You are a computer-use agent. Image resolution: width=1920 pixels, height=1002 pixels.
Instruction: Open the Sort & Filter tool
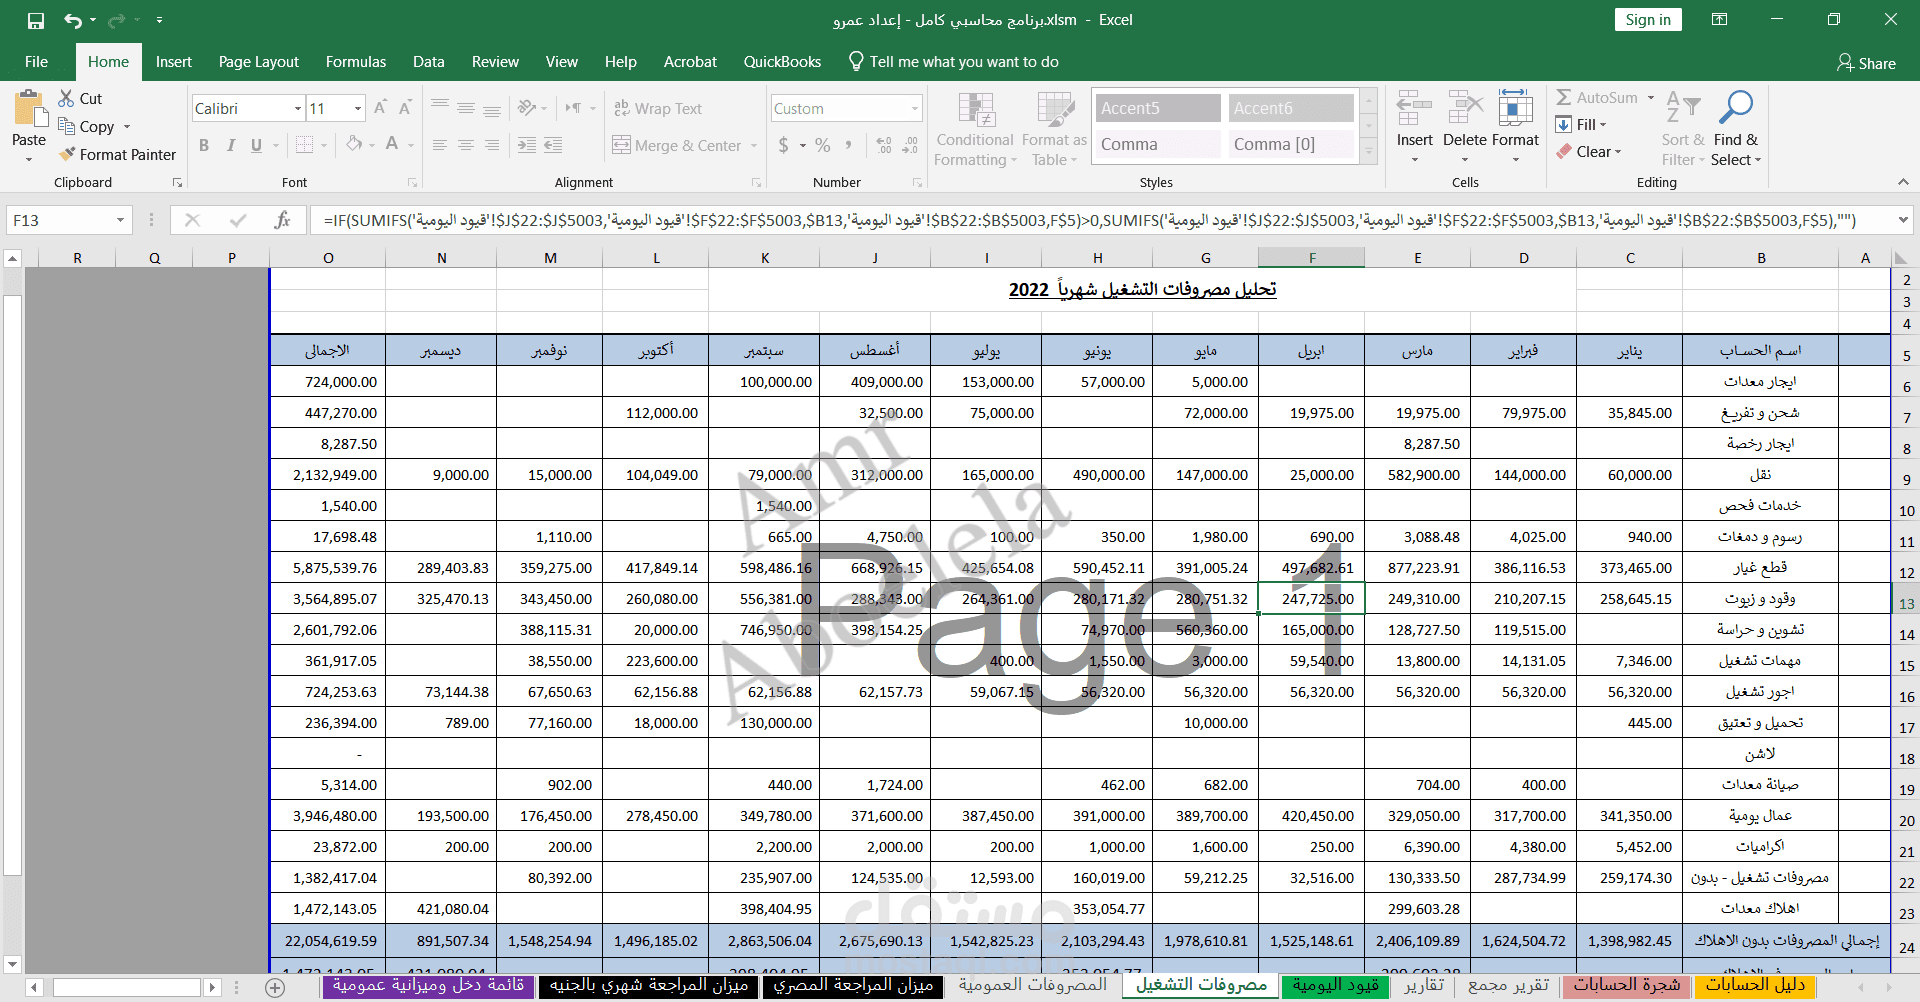[1683, 130]
